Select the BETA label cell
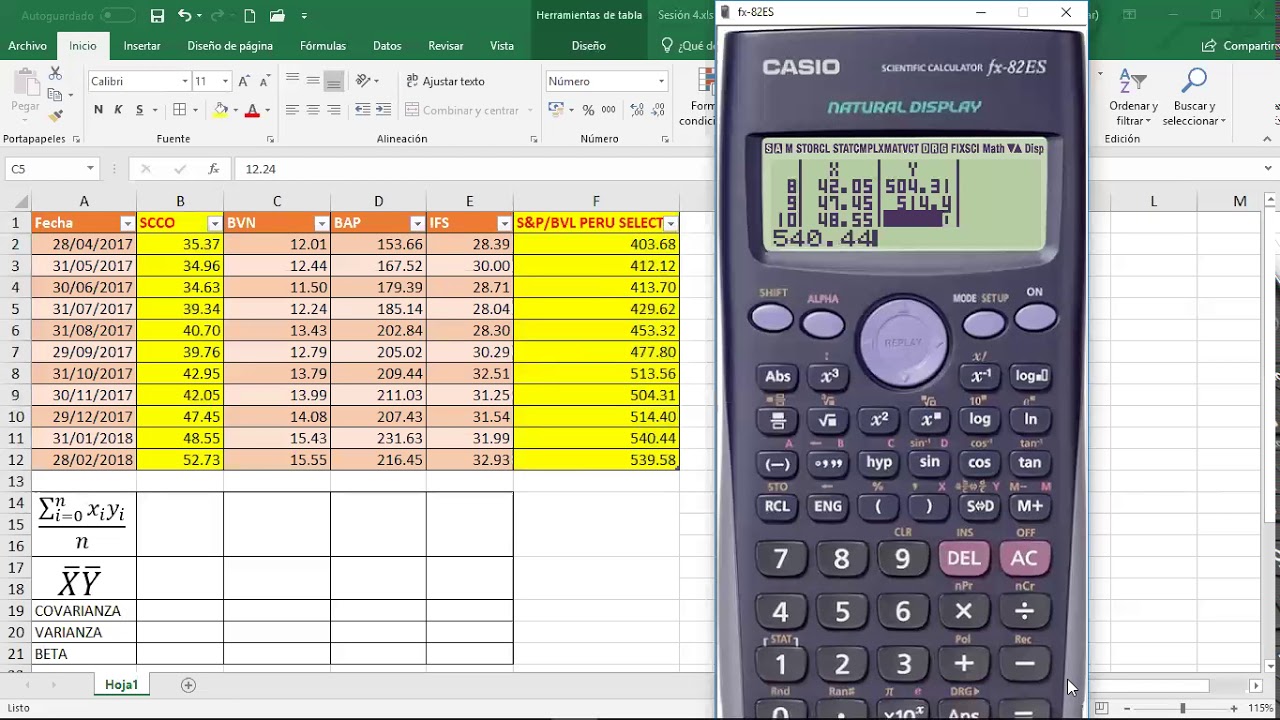Screen dimensions: 1280x720 click(84, 654)
